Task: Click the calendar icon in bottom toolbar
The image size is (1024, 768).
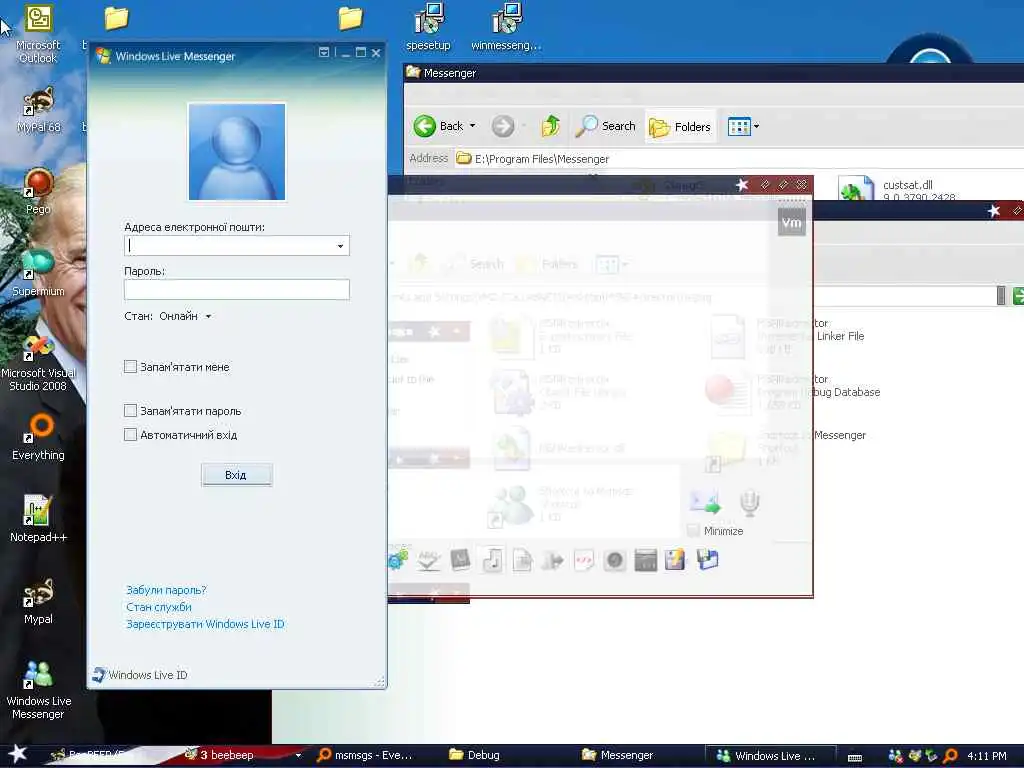Action: (645, 560)
